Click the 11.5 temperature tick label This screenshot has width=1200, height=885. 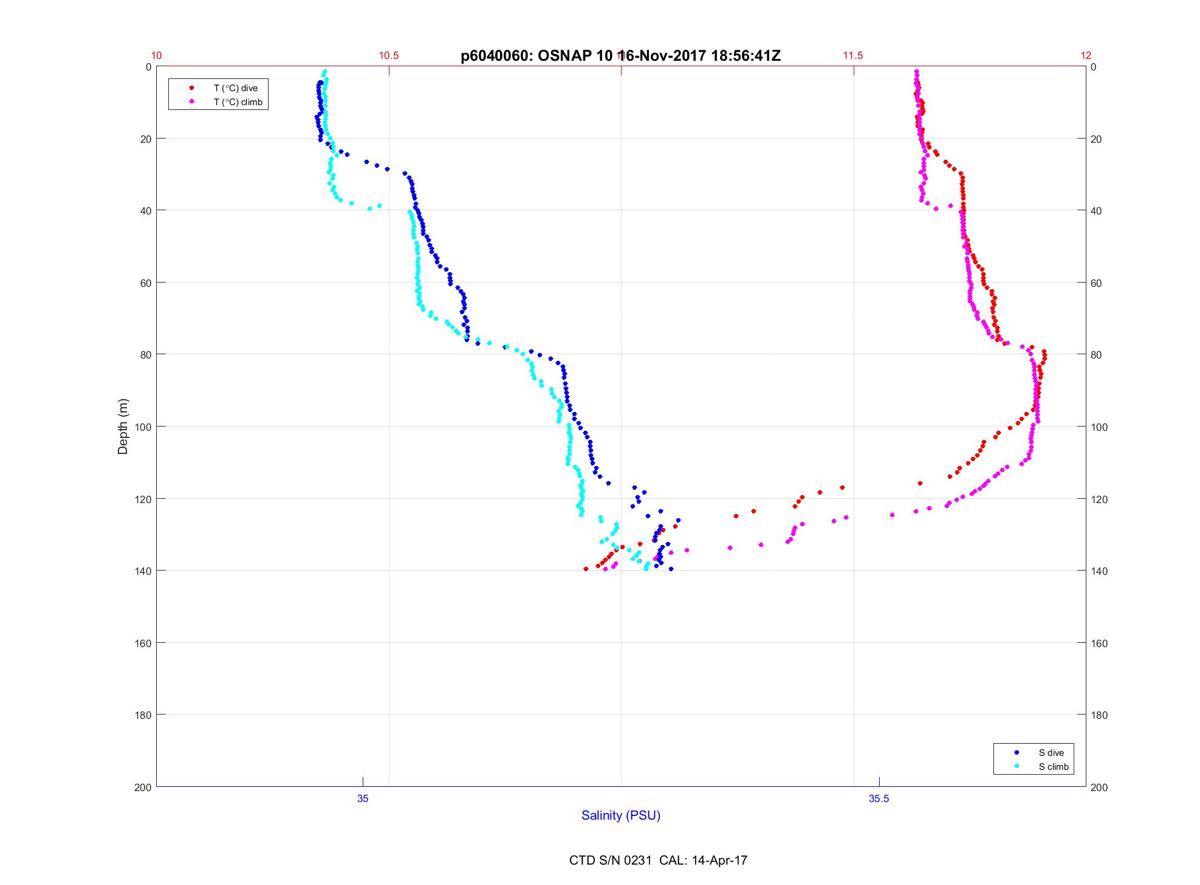[853, 56]
